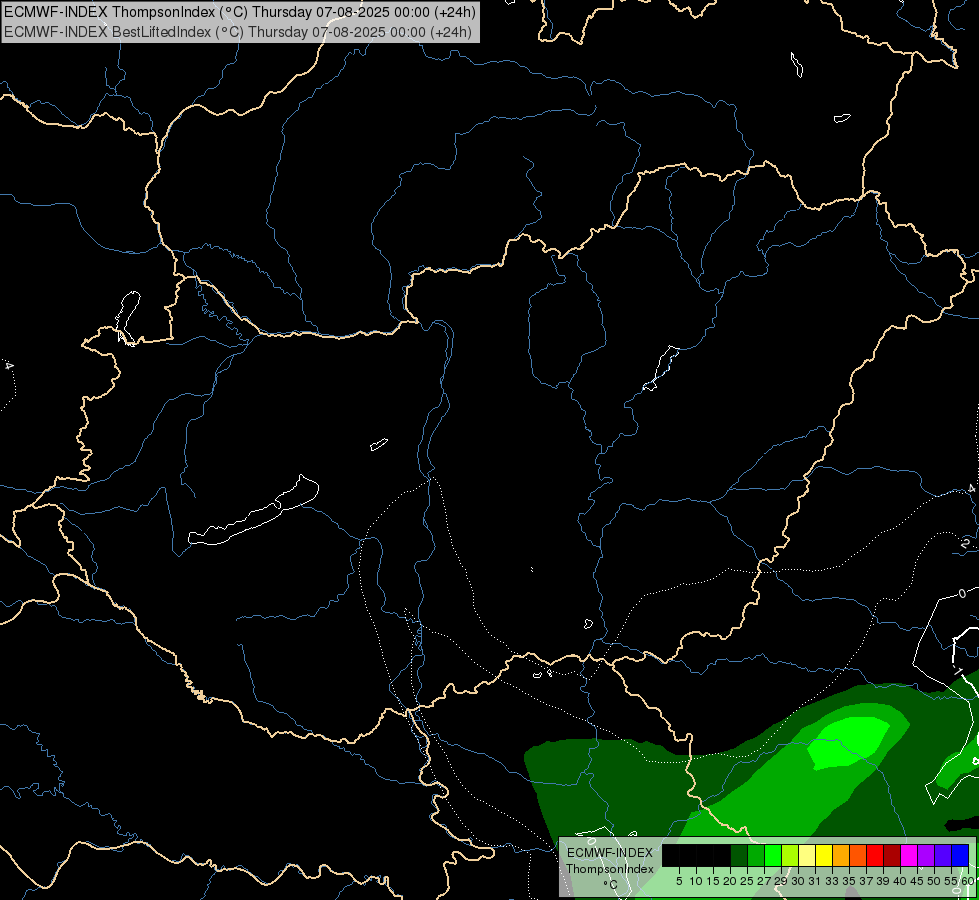Click the lime 29–30 legend swatch

point(790,855)
